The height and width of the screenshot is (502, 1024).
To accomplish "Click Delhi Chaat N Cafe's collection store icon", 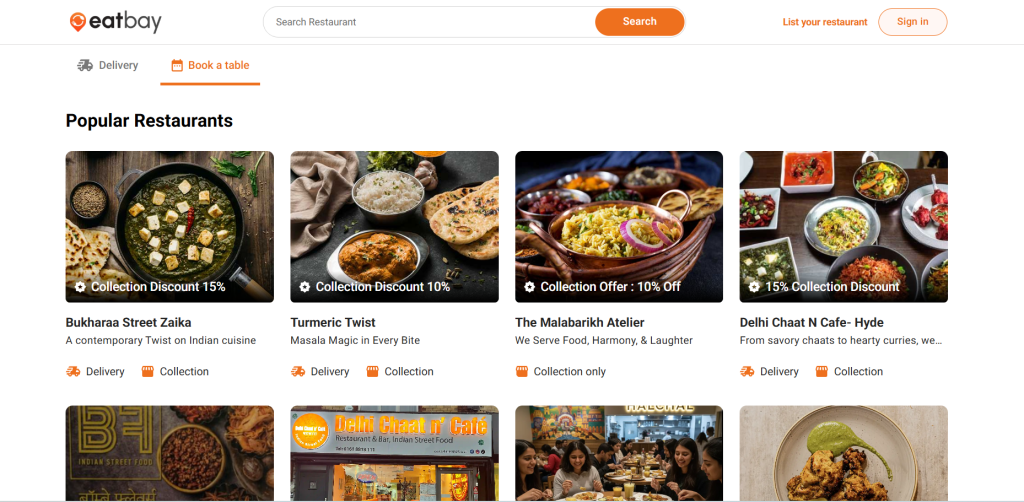I will tap(821, 371).
